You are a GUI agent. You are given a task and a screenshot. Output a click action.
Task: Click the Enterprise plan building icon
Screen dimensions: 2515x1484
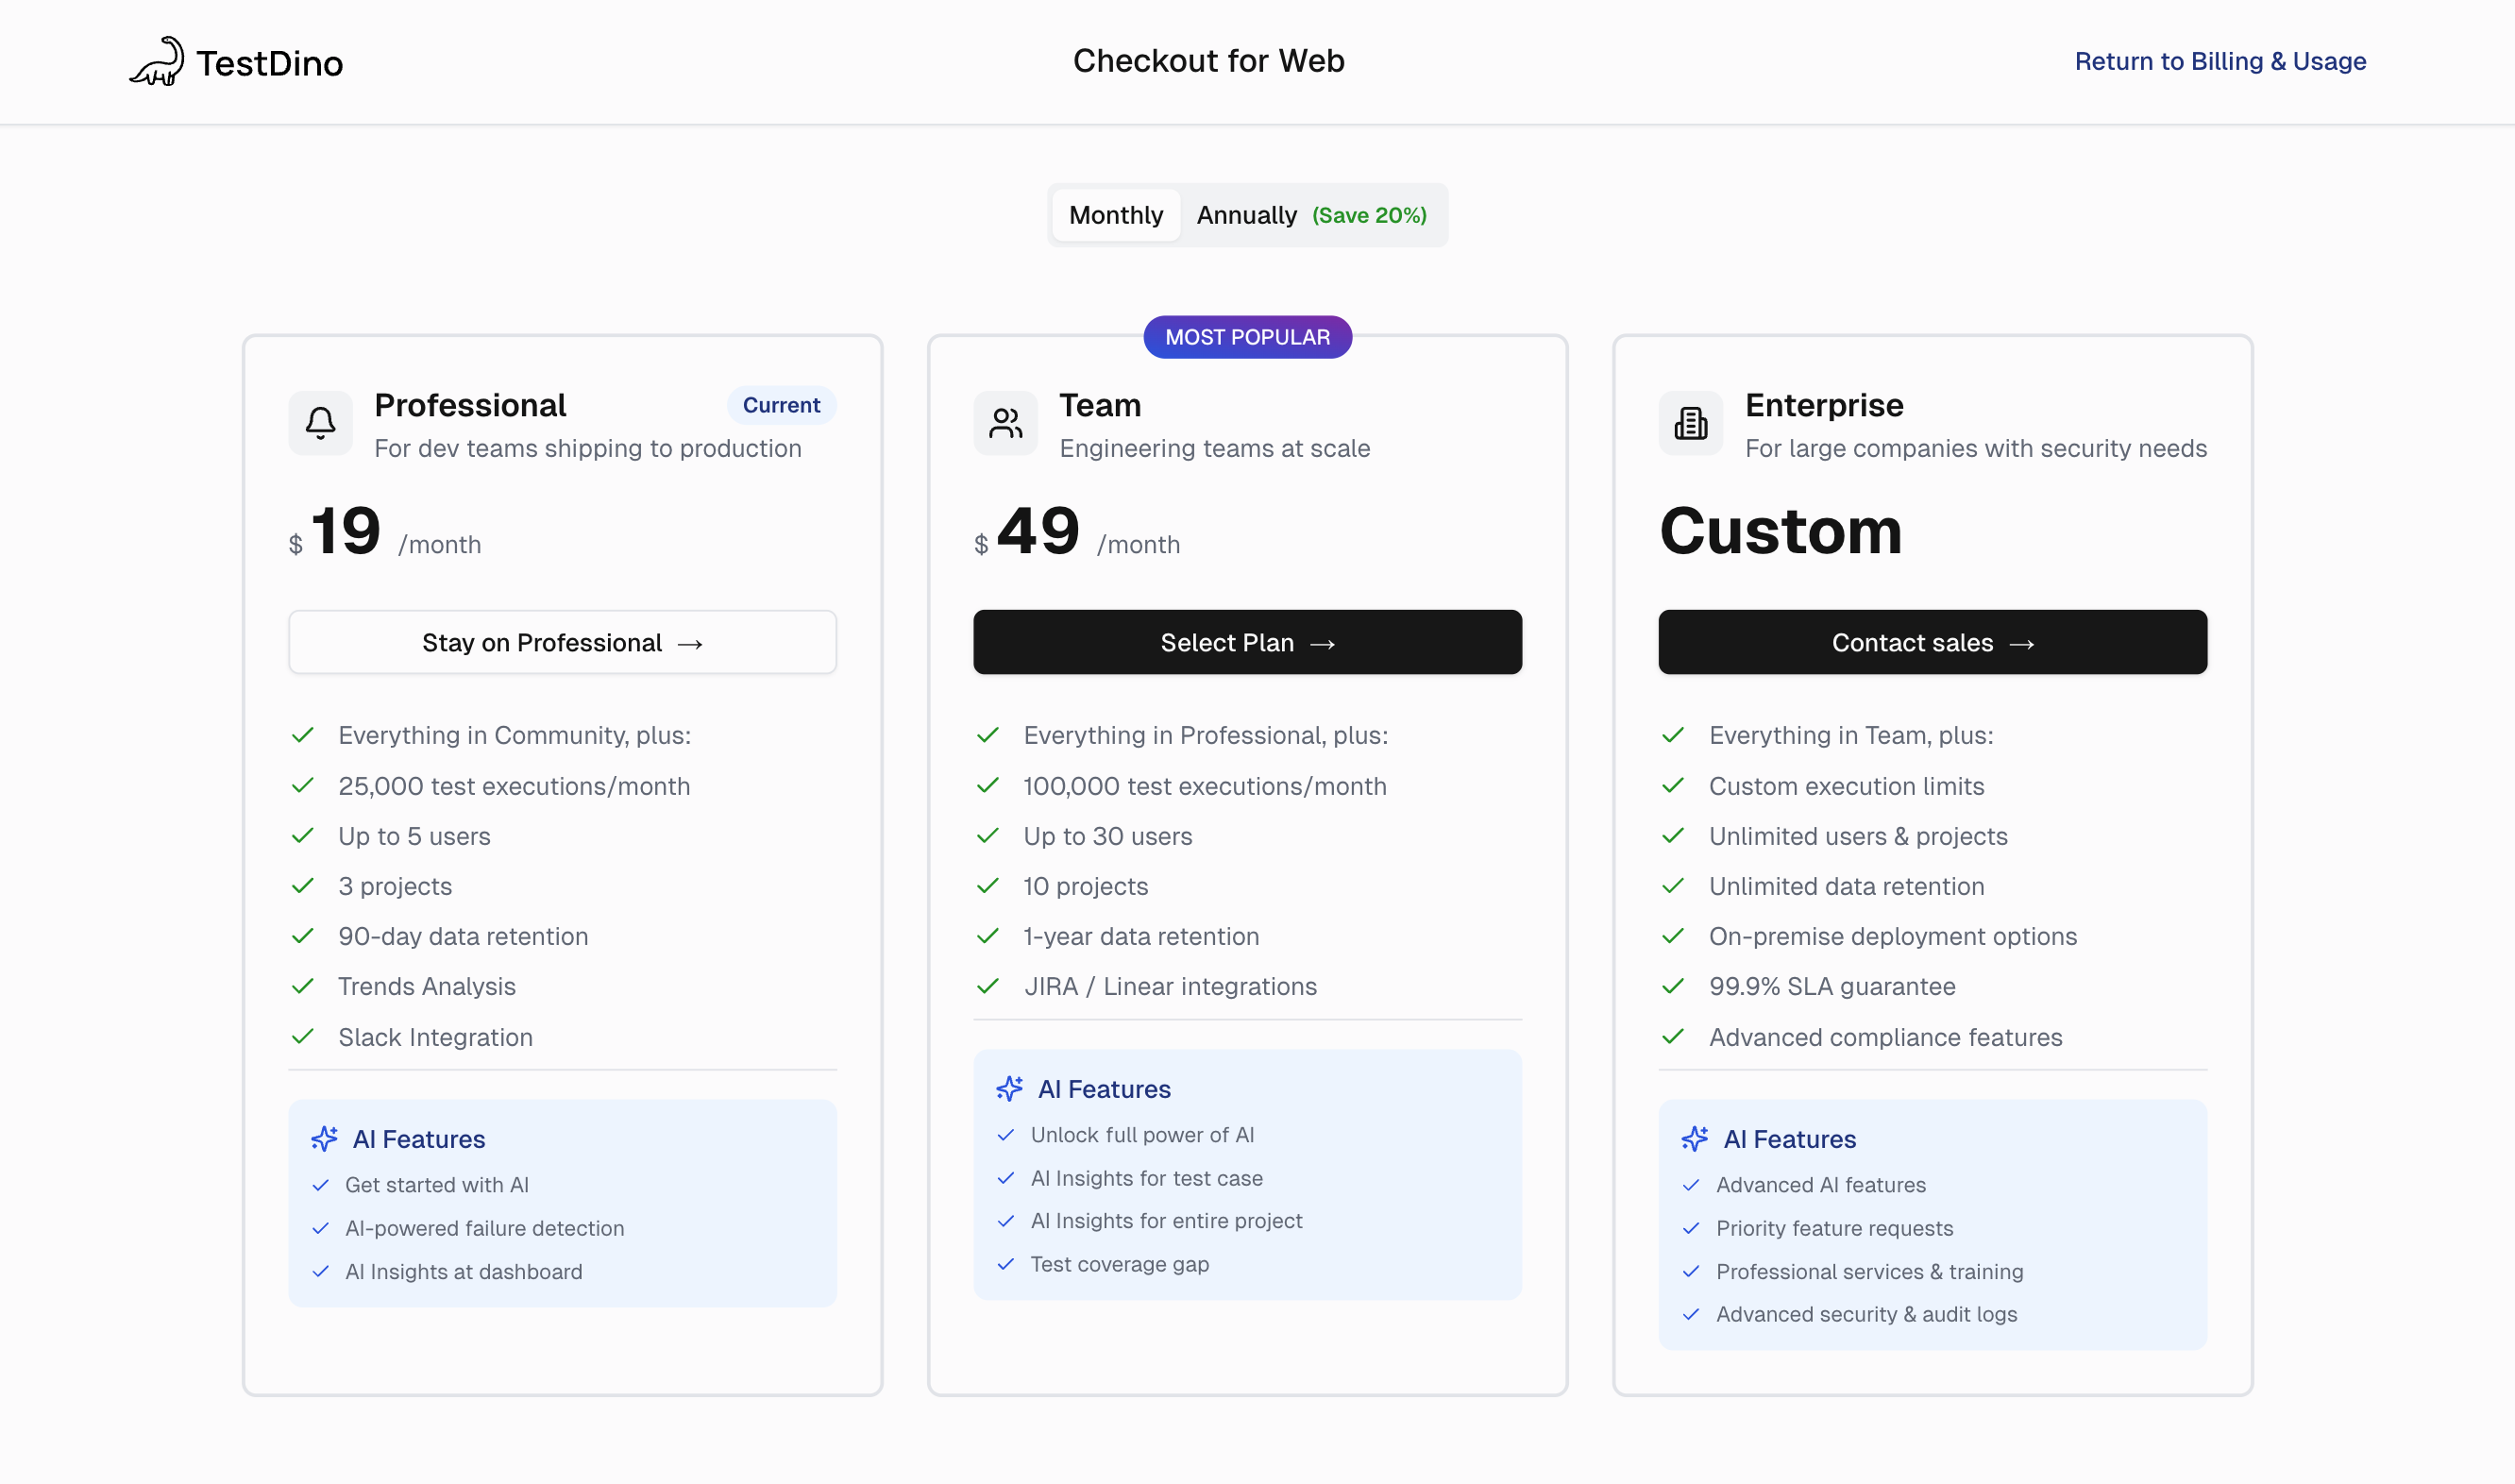point(1690,423)
